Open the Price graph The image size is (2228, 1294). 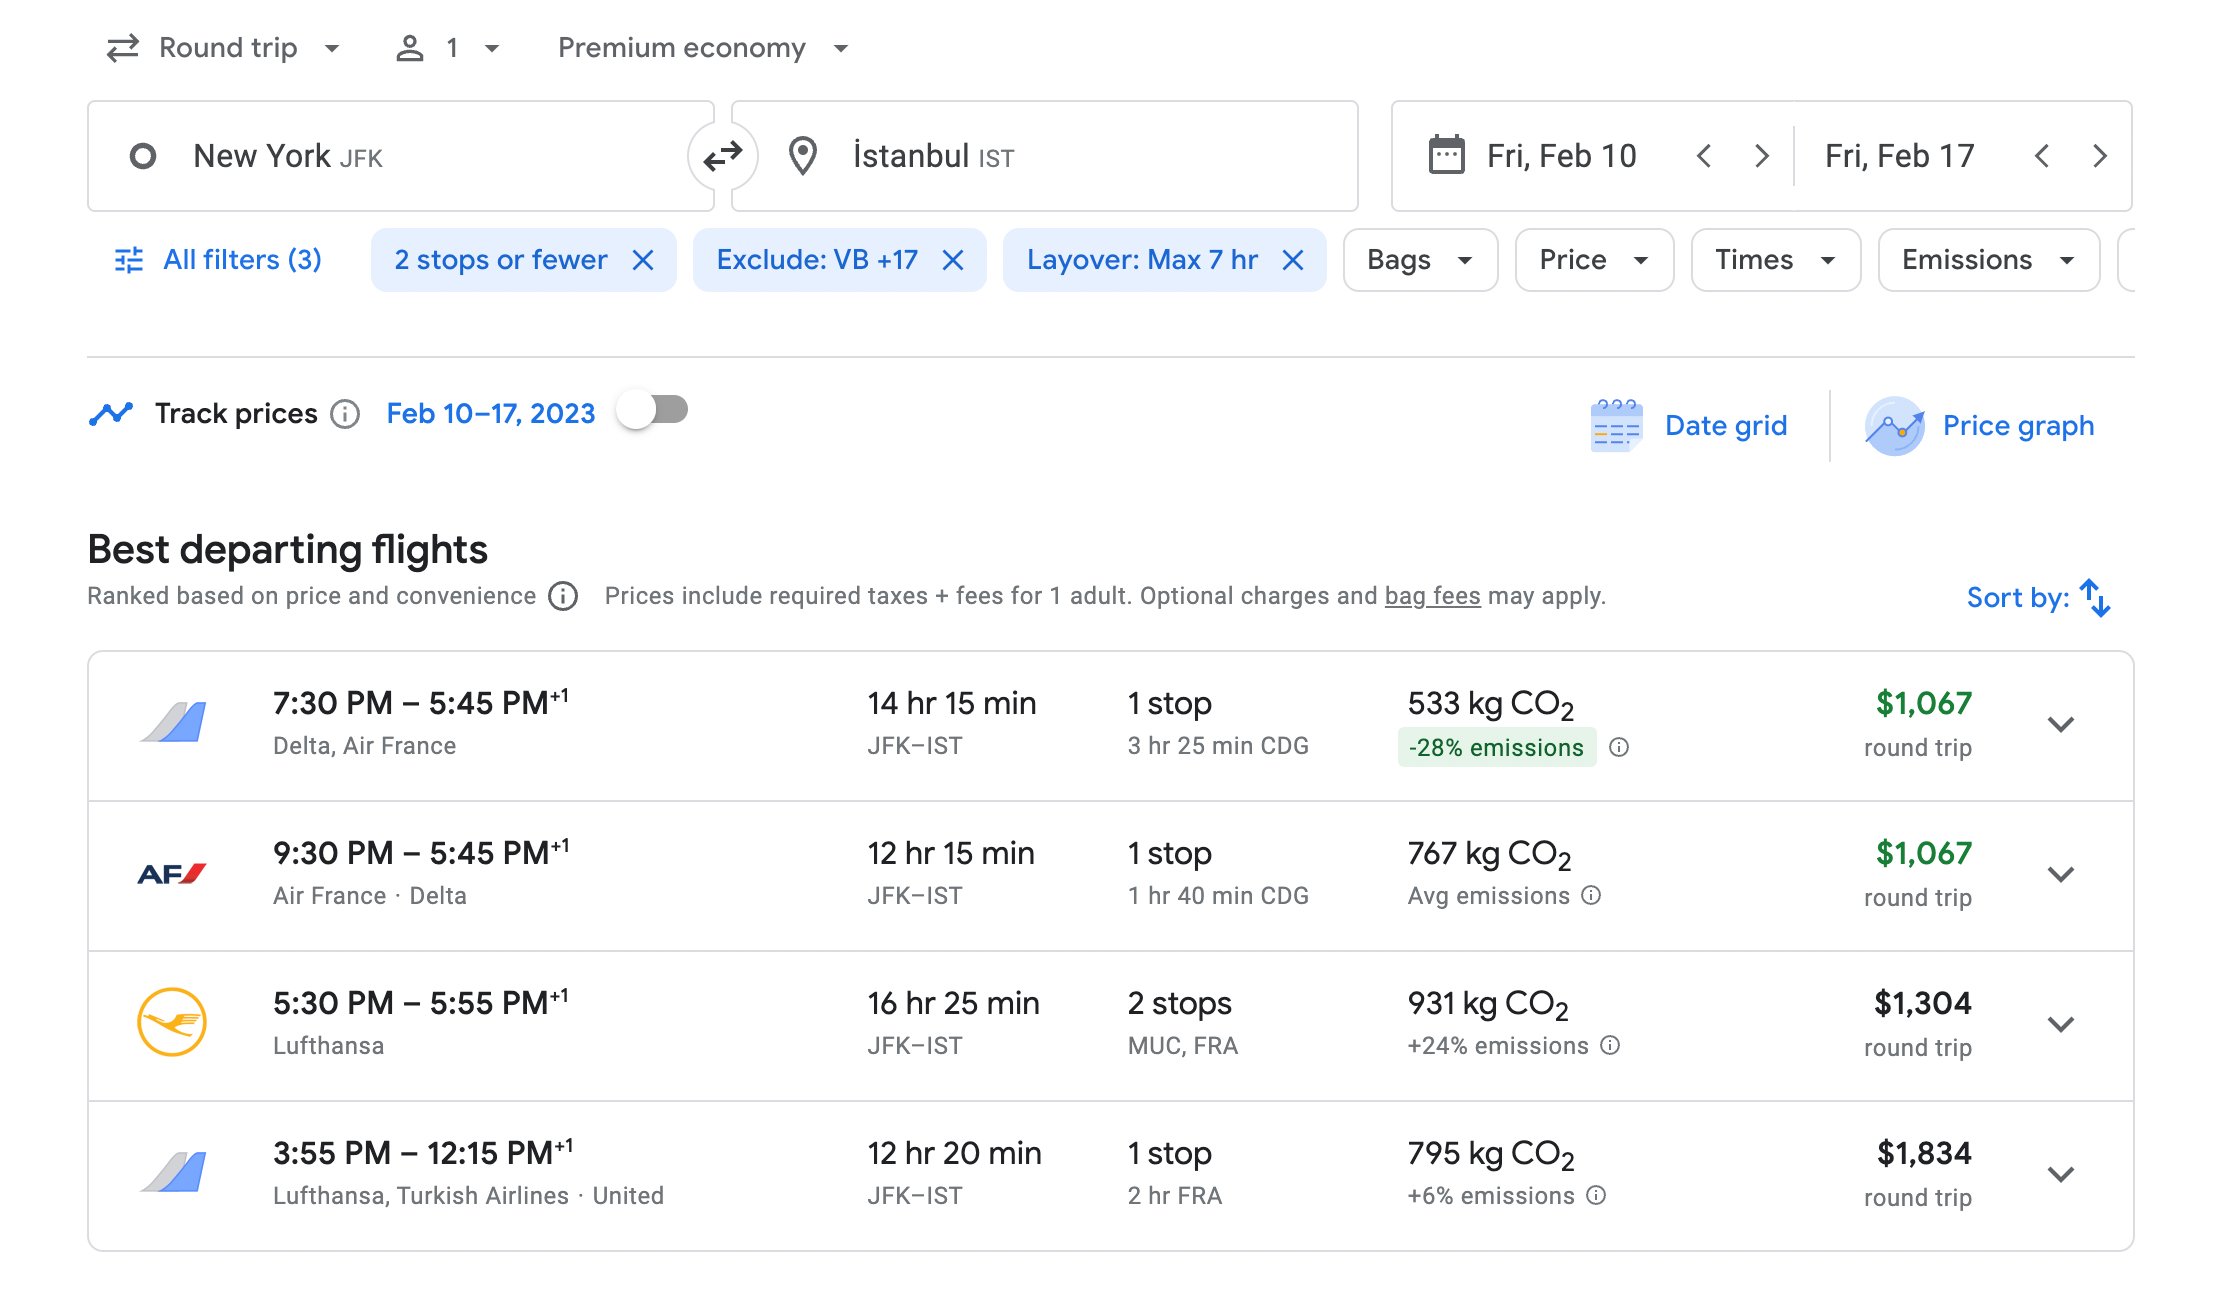pos(2017,426)
